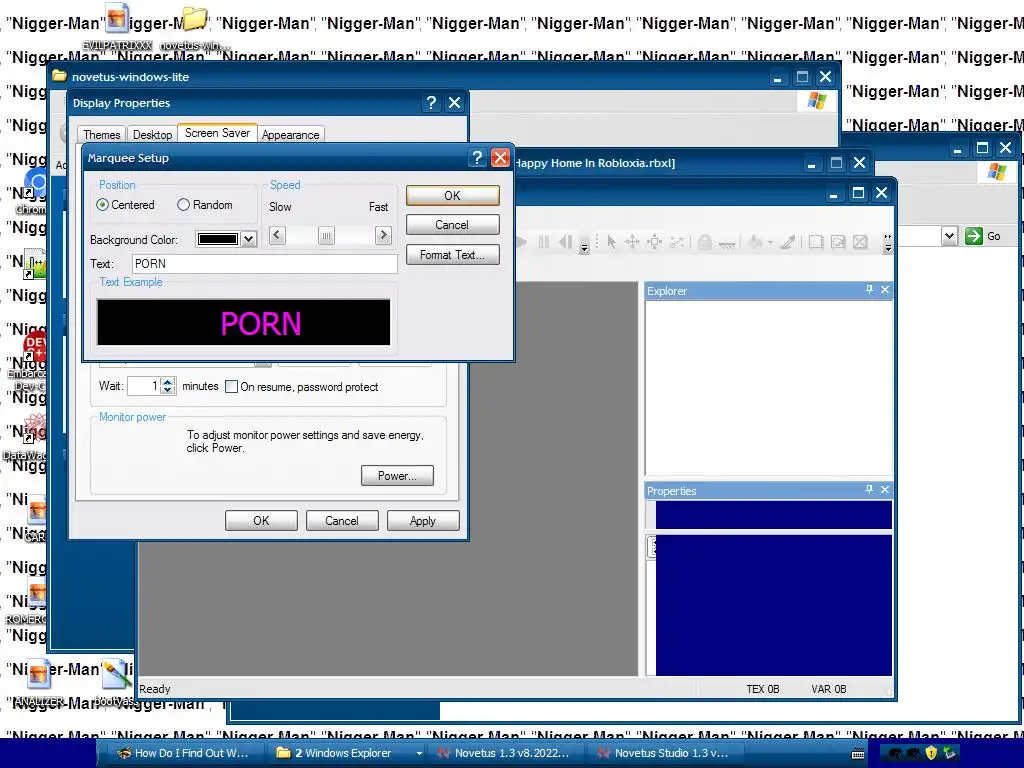The height and width of the screenshot is (768, 1024).
Task: Click the Ungroup icon in the Studio toolbar
Action: (x=838, y=242)
